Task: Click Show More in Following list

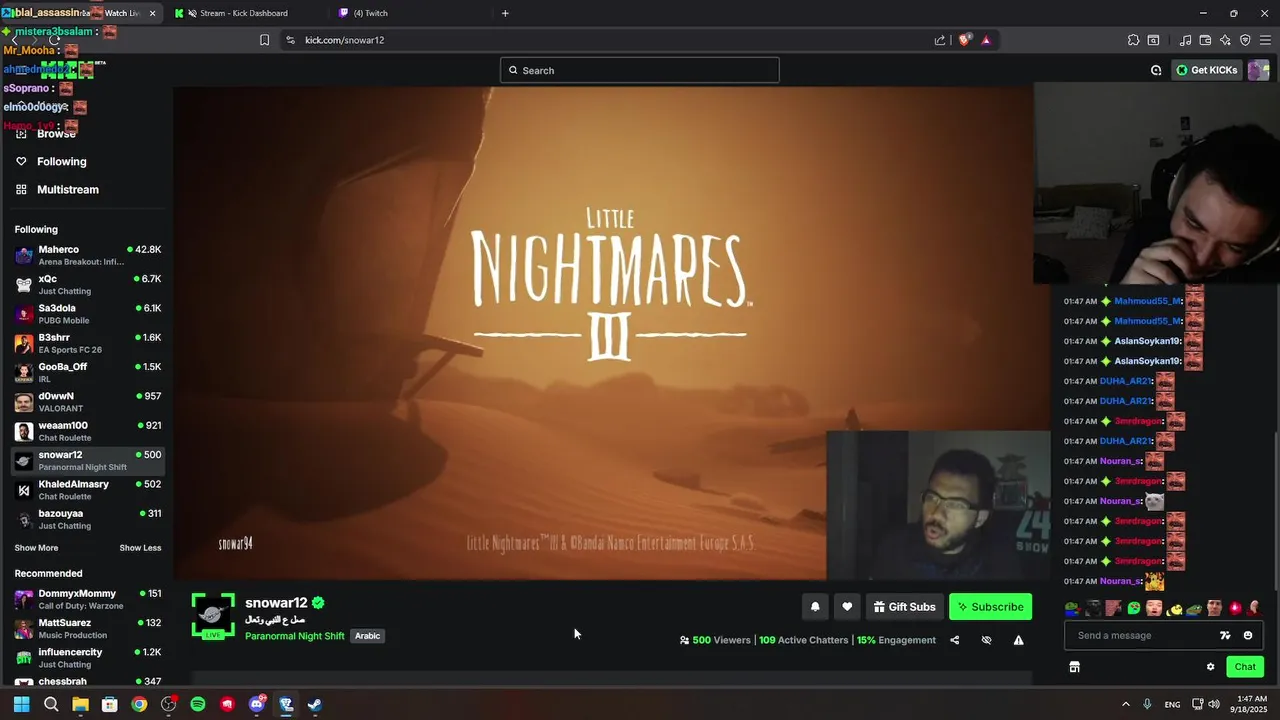Action: click(x=36, y=548)
